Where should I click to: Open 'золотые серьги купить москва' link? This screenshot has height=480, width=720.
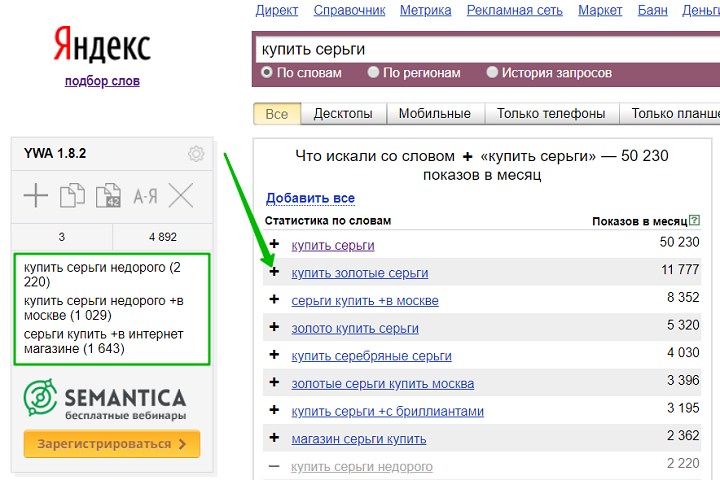(x=382, y=384)
